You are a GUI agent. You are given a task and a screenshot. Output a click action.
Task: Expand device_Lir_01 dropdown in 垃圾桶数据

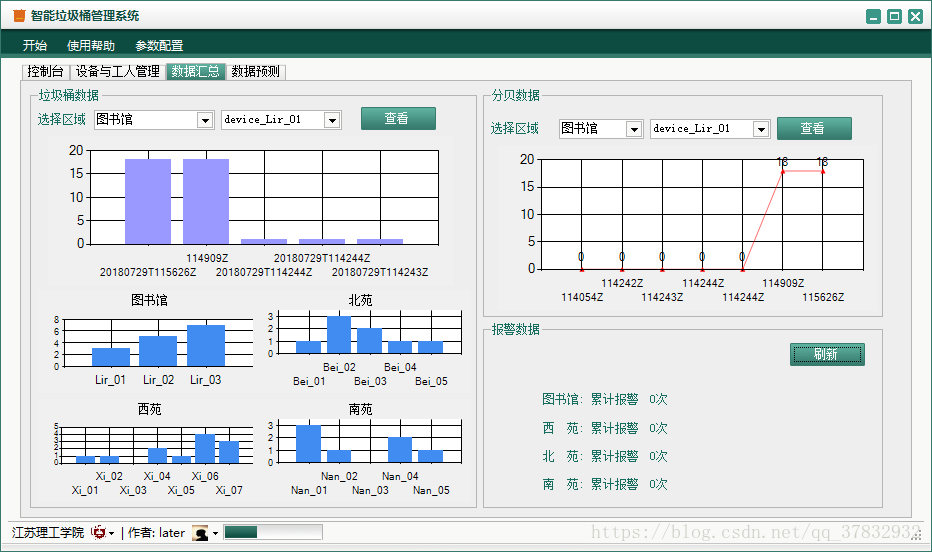pos(332,120)
